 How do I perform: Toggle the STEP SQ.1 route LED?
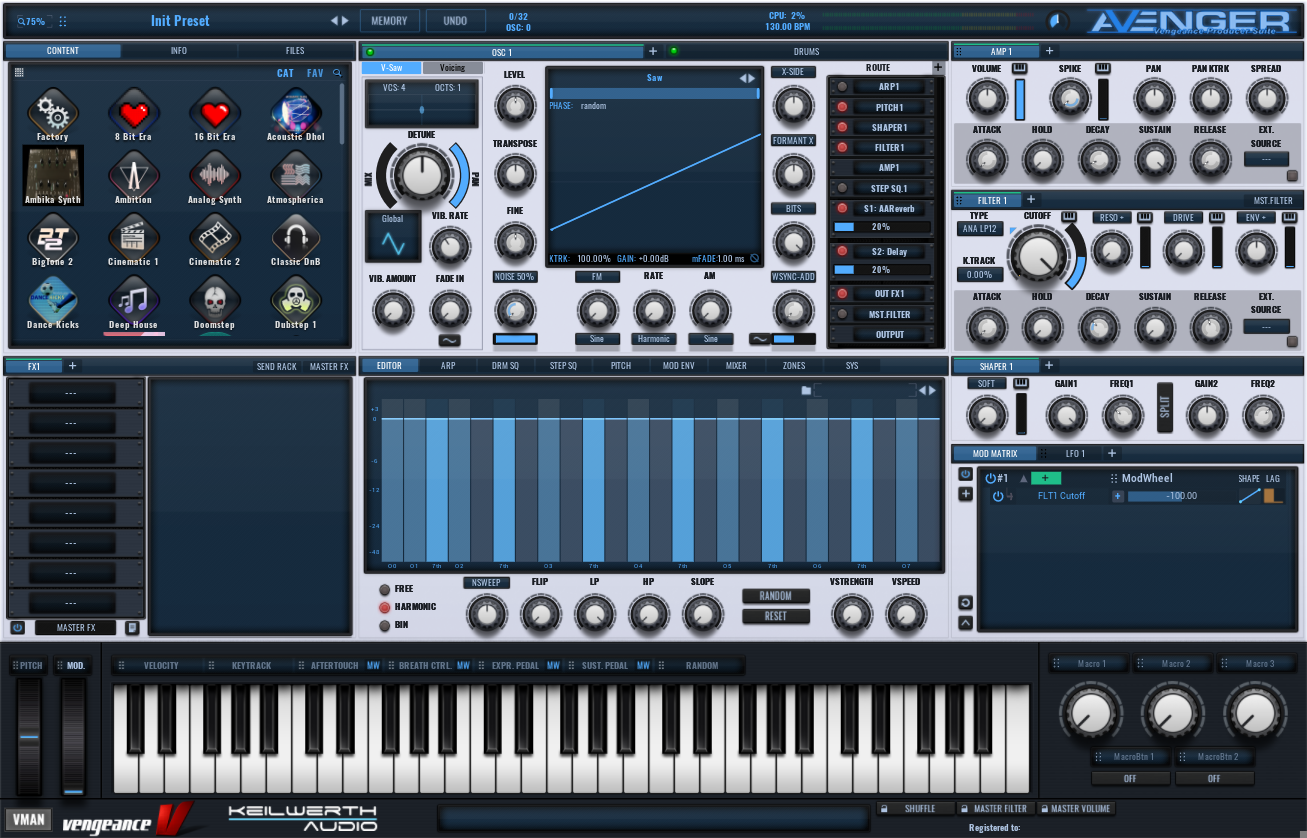(x=842, y=188)
